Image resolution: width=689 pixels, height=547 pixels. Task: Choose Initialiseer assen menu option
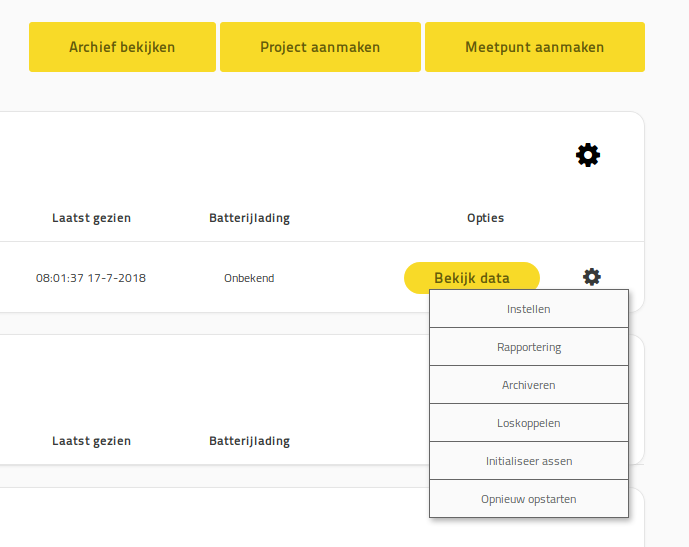click(x=528, y=461)
